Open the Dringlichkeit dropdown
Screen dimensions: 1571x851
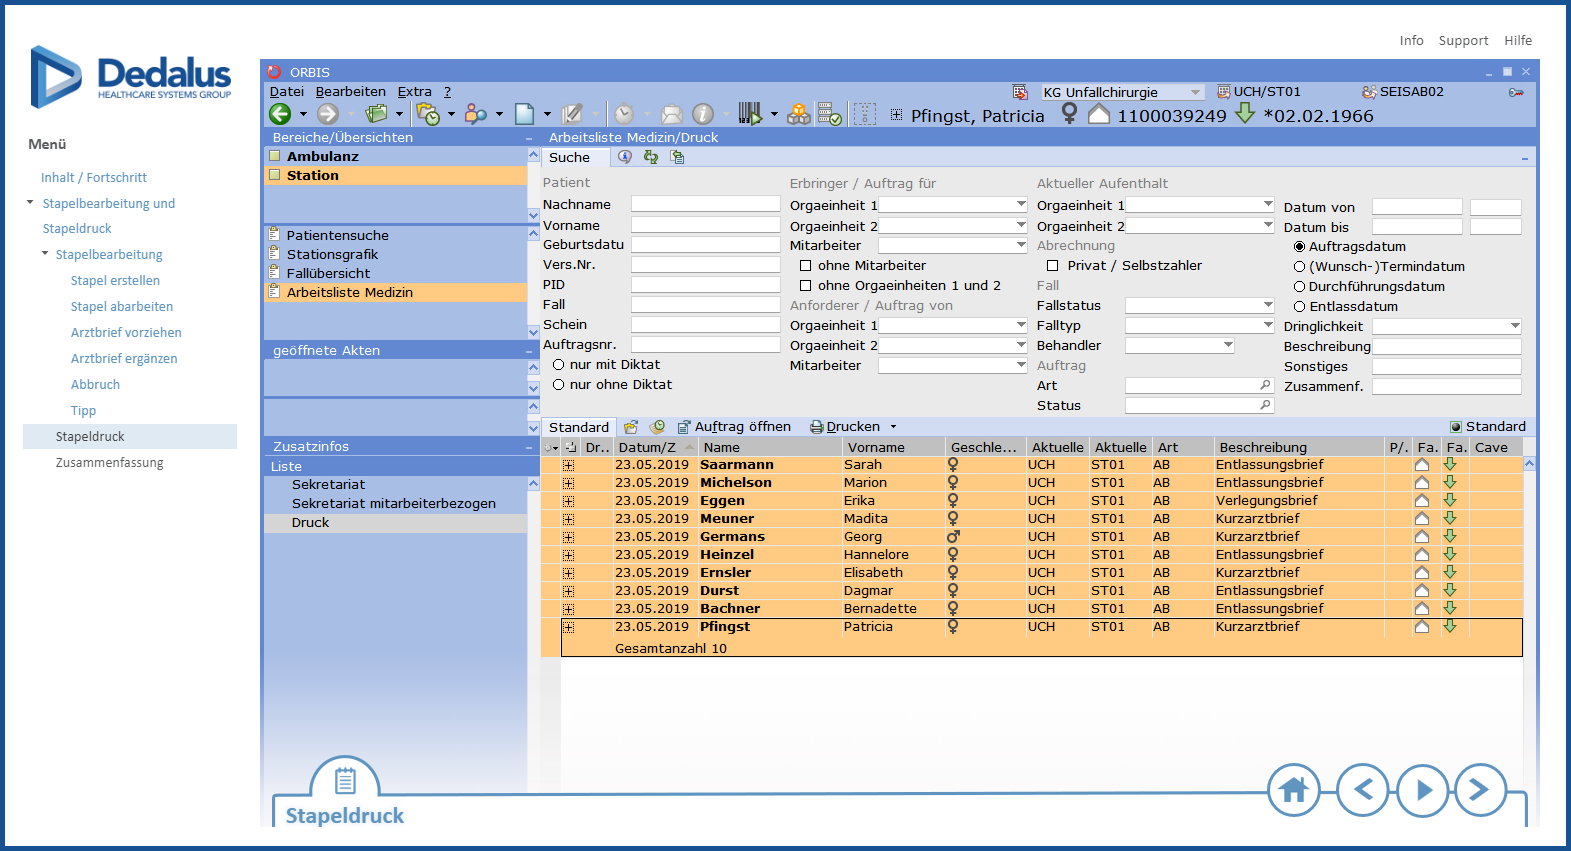[1514, 327]
